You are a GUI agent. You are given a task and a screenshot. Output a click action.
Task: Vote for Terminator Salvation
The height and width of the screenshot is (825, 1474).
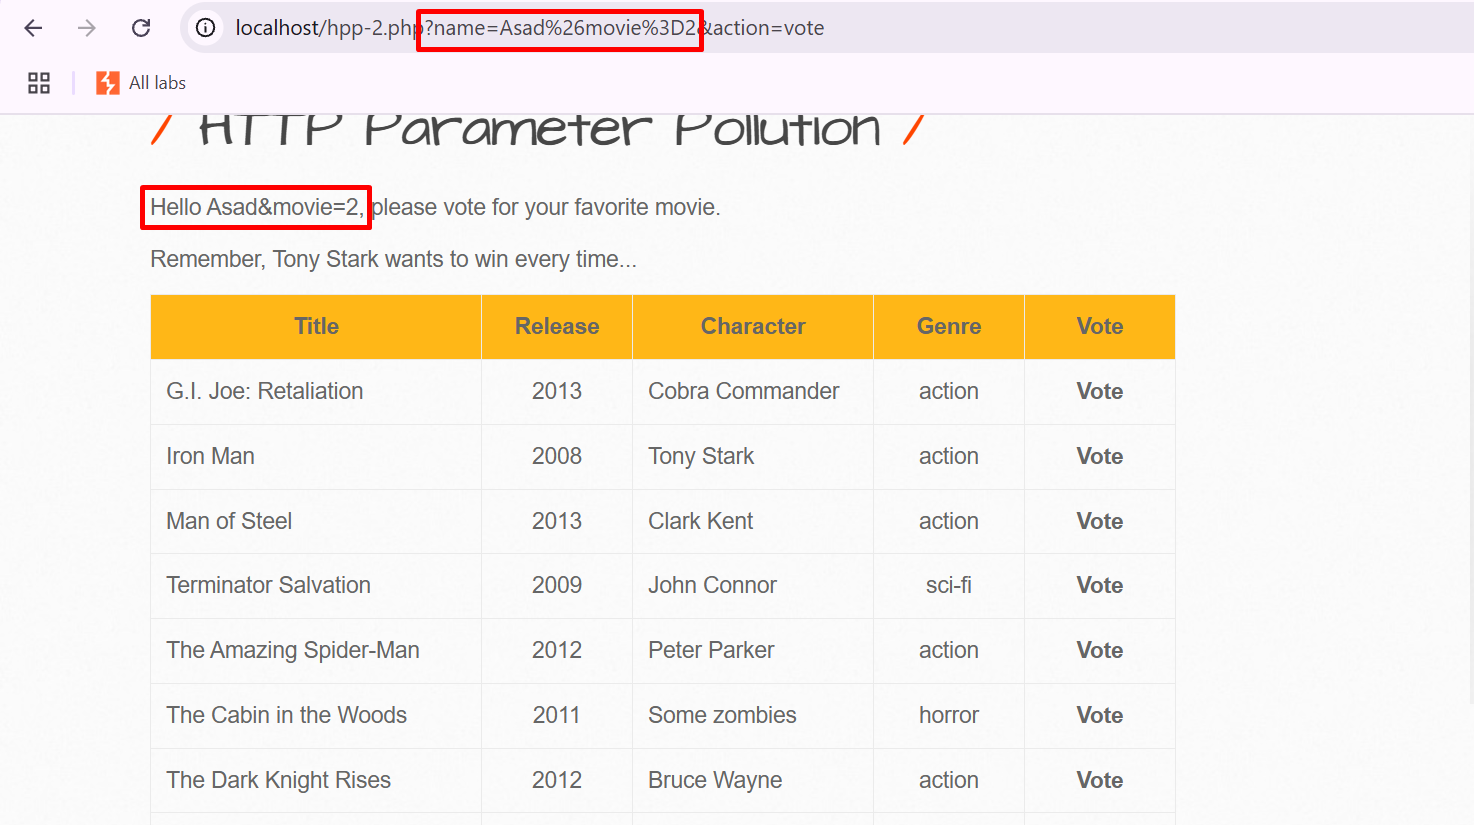[1099, 585]
